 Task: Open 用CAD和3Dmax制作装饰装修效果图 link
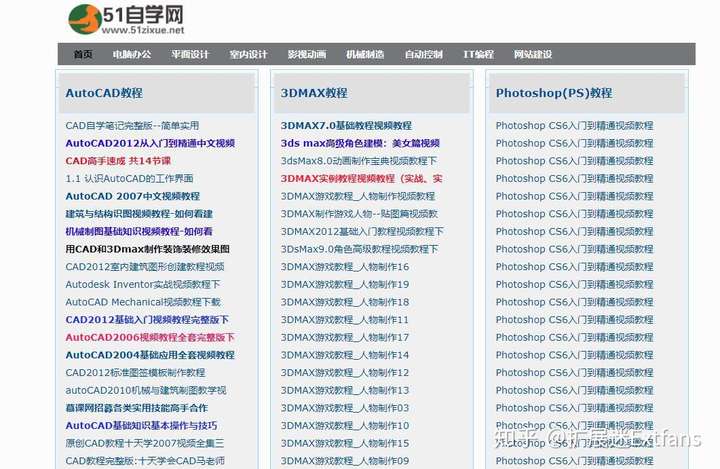point(147,249)
